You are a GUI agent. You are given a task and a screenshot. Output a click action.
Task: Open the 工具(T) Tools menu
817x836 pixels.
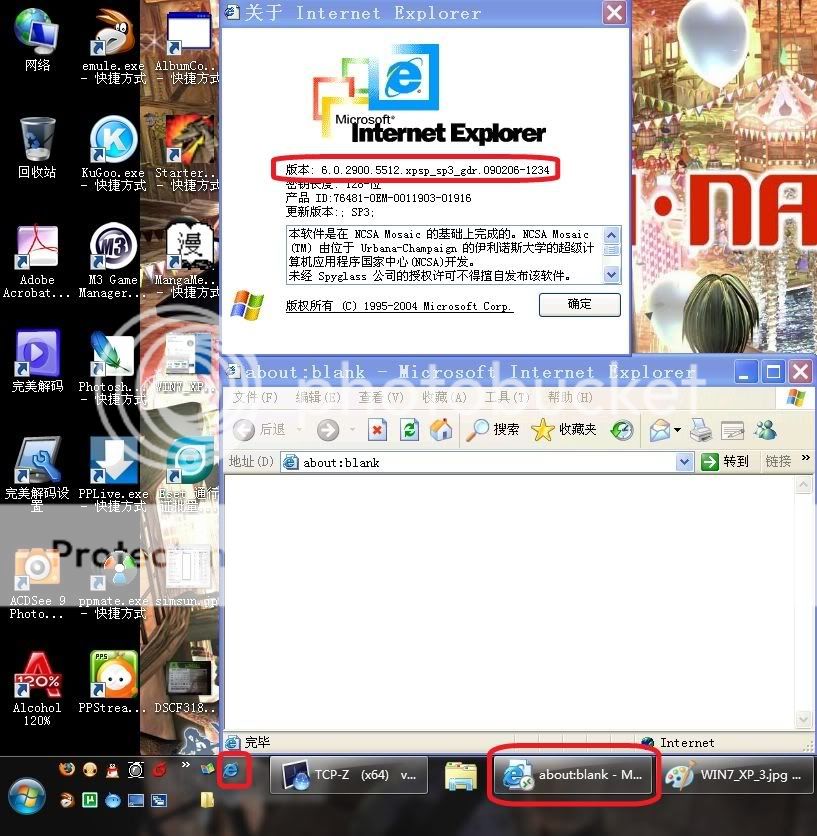pyautogui.click(x=507, y=397)
